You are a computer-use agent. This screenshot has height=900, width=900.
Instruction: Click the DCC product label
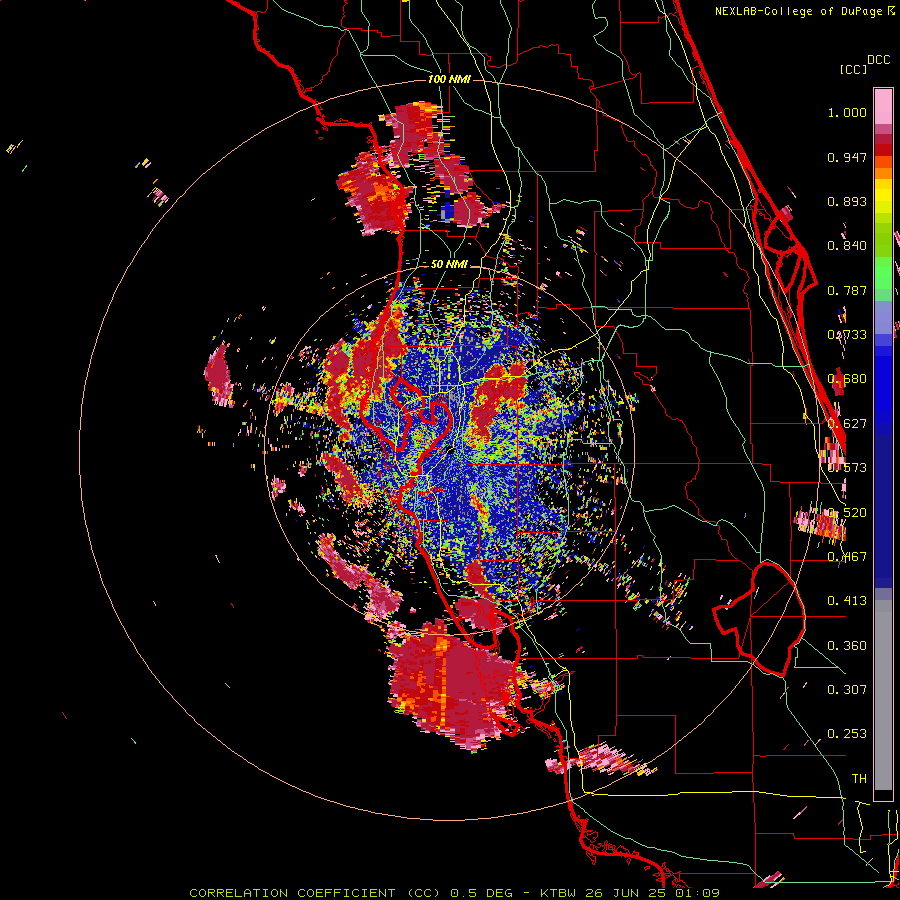tap(879, 60)
